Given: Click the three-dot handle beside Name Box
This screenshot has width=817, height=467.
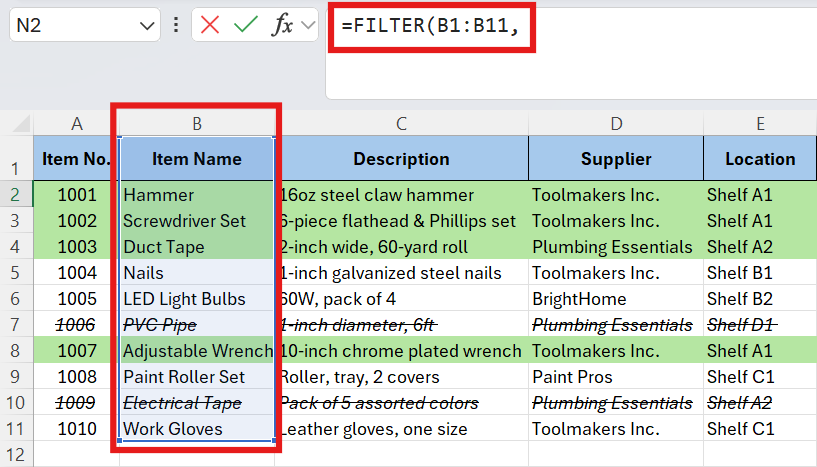Looking at the screenshot, I should pos(176,25).
